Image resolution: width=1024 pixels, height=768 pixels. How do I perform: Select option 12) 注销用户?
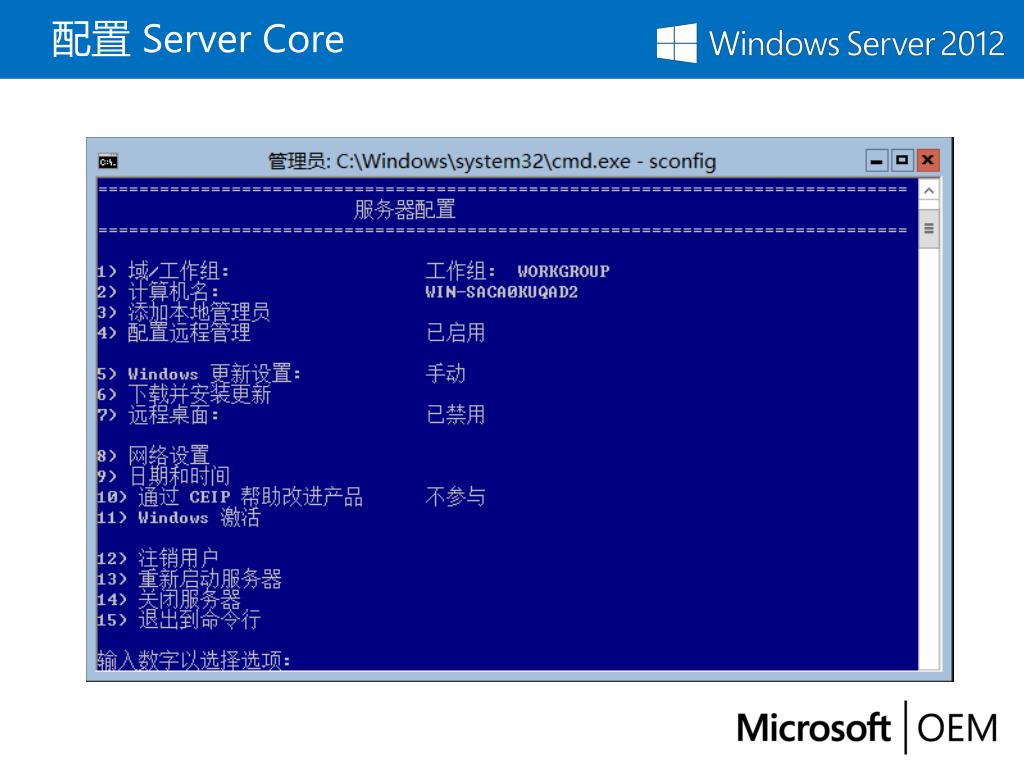point(157,558)
